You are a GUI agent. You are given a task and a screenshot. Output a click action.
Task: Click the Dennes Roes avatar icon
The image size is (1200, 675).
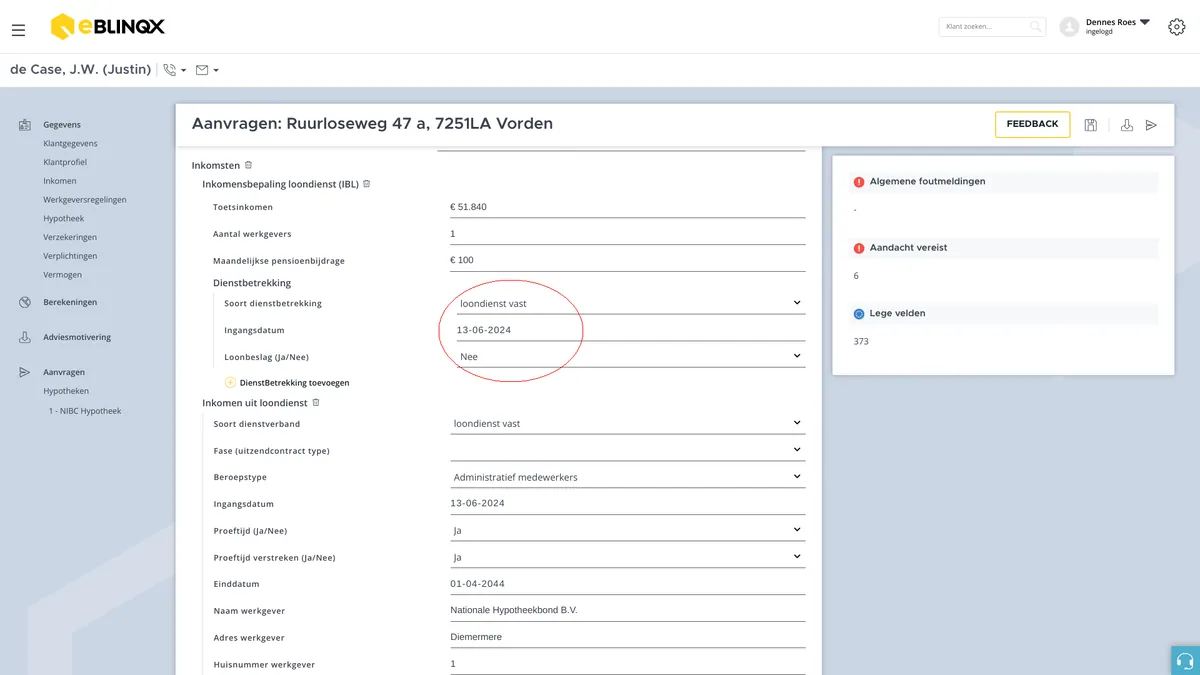coord(1070,27)
